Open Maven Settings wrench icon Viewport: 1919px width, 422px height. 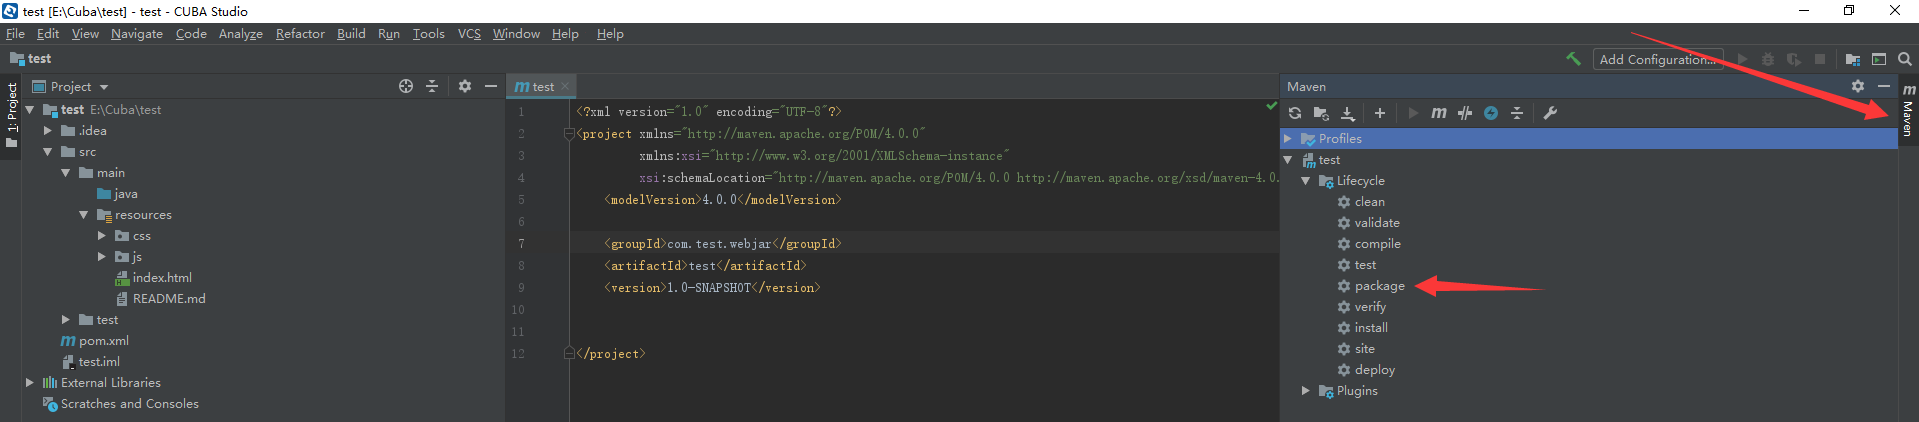(1550, 113)
